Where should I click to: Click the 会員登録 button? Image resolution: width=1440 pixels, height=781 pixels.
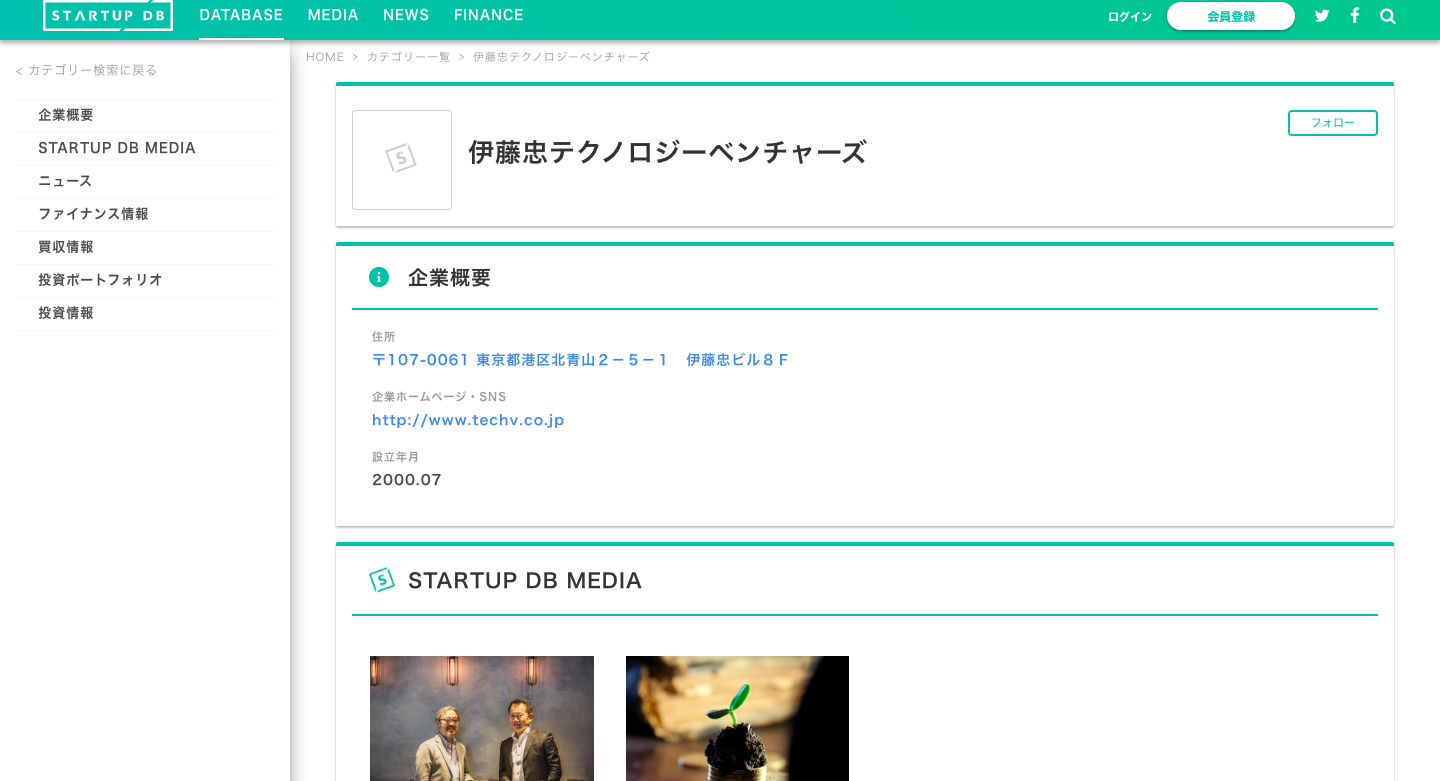coord(1231,16)
